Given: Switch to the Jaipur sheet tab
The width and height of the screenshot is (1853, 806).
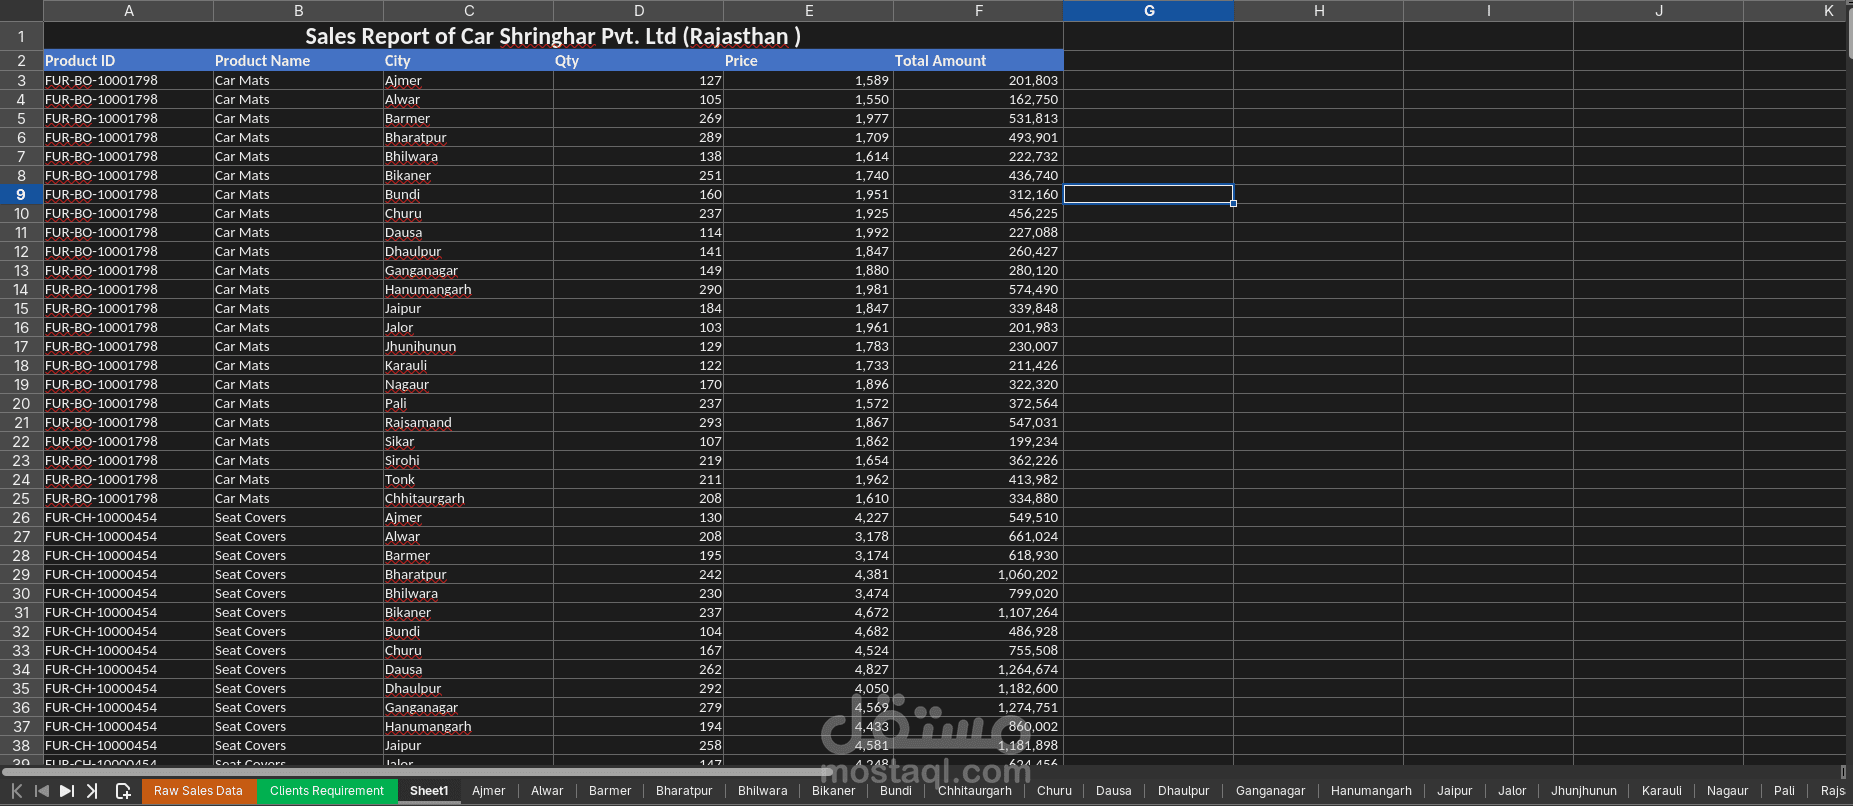Looking at the screenshot, I should click(x=1455, y=791).
